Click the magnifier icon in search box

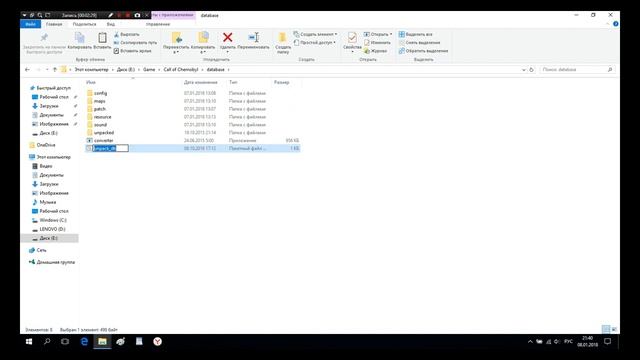(x=610, y=70)
